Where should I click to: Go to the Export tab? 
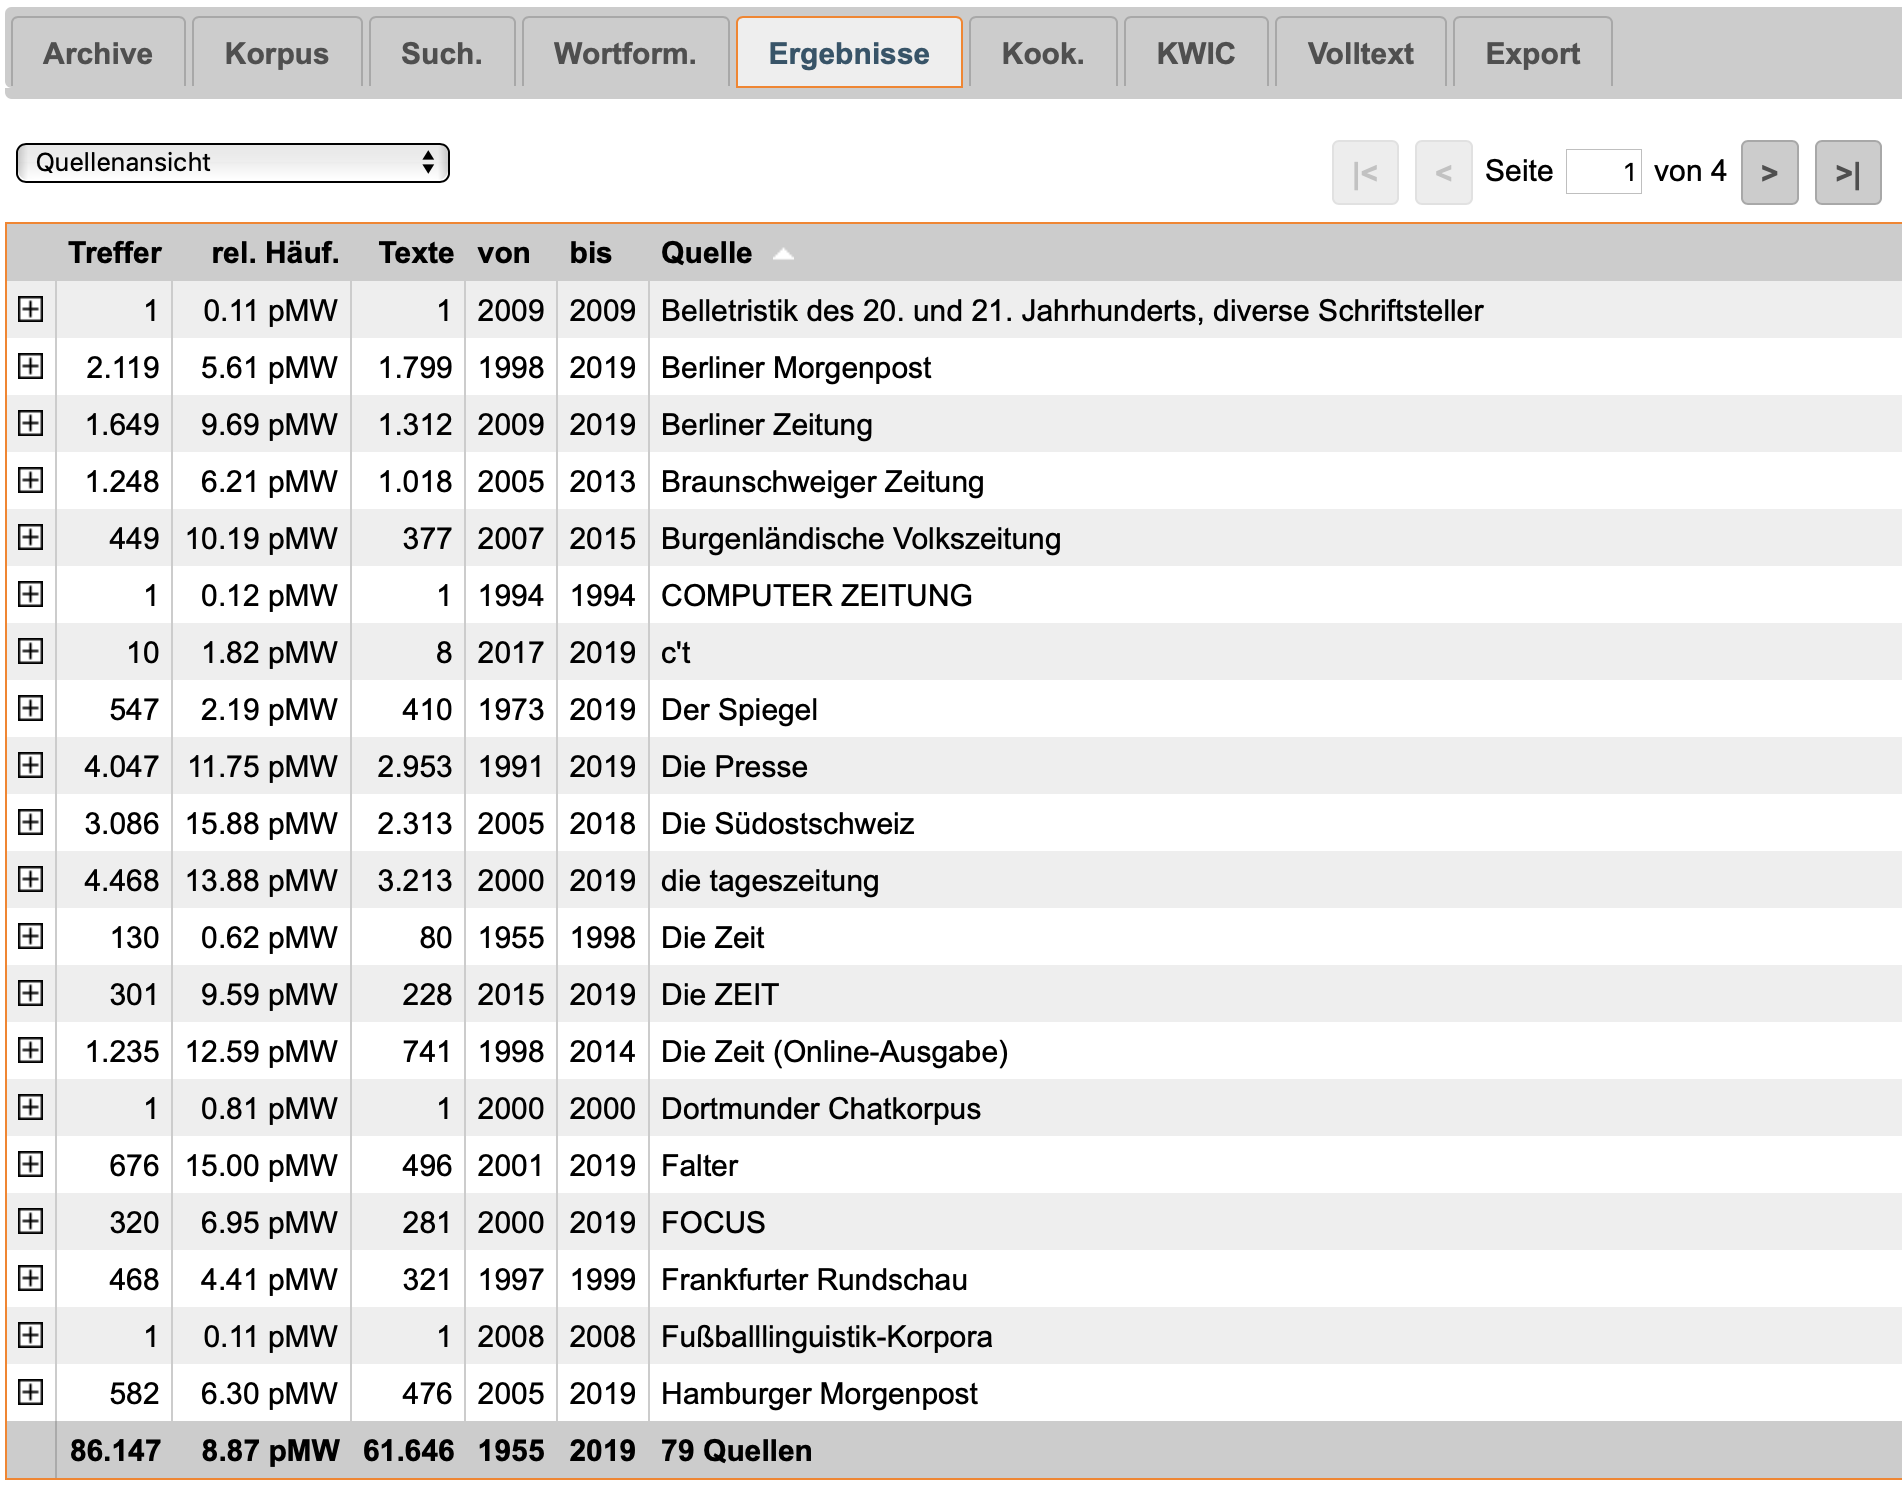click(1532, 53)
